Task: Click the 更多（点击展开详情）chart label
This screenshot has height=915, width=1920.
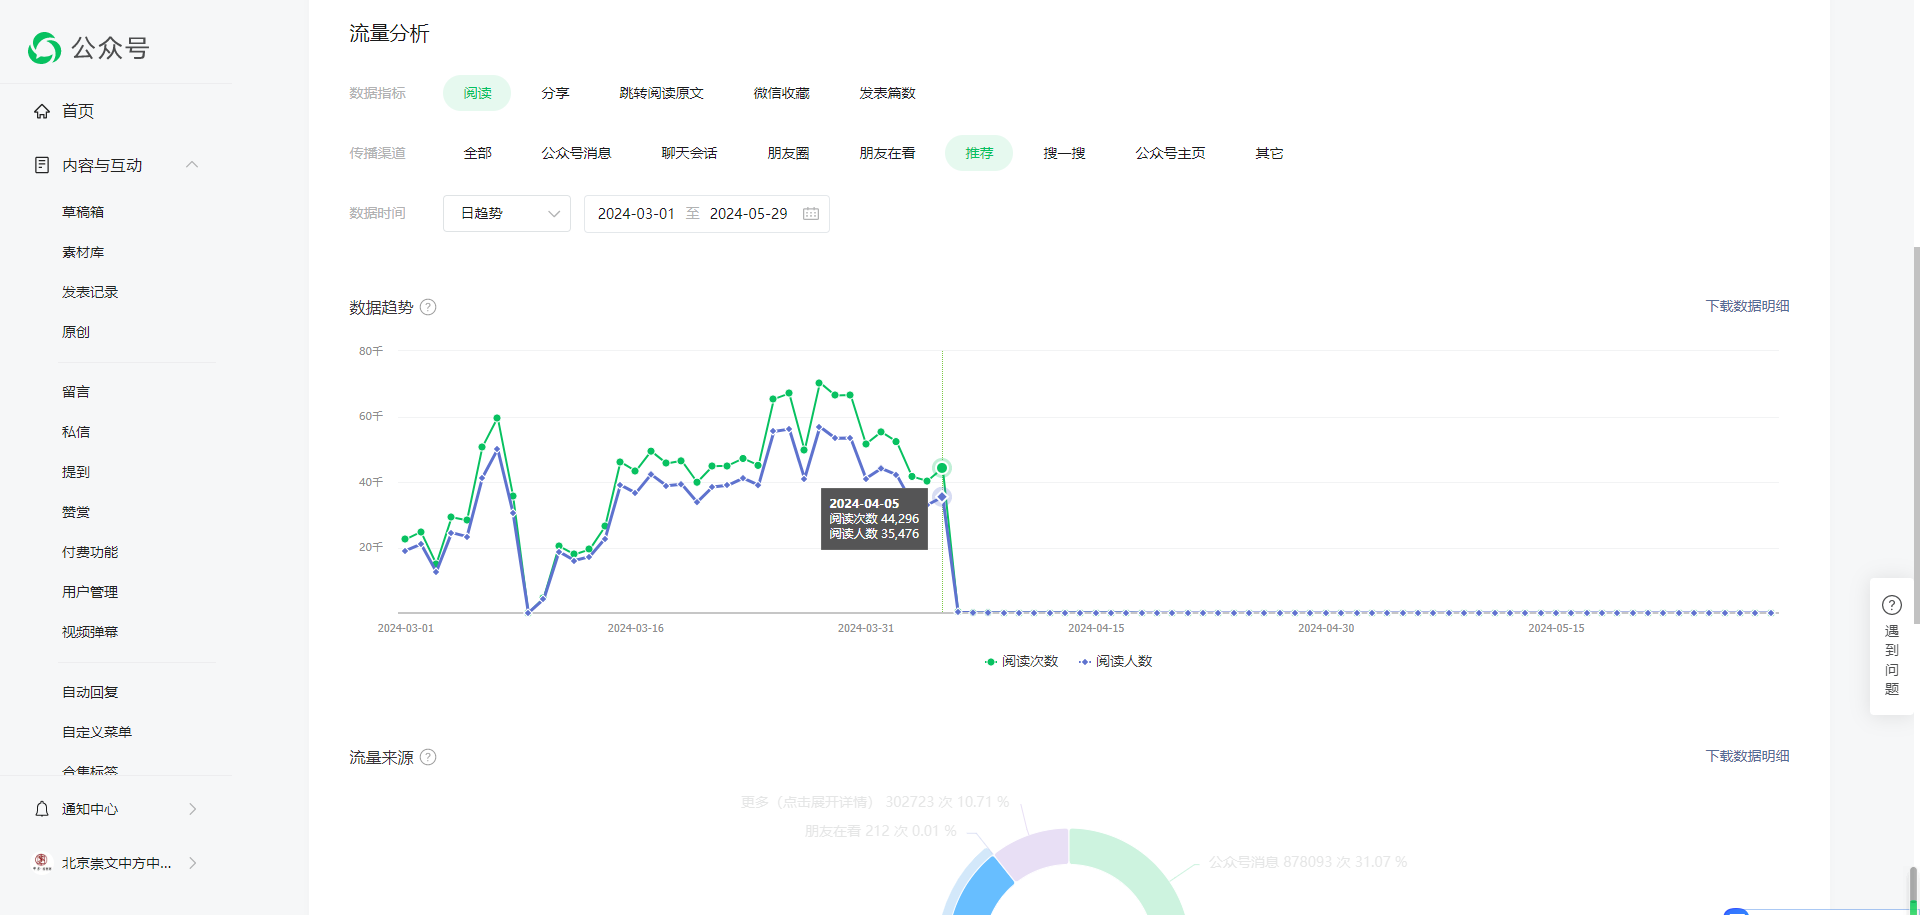Action: [875, 802]
